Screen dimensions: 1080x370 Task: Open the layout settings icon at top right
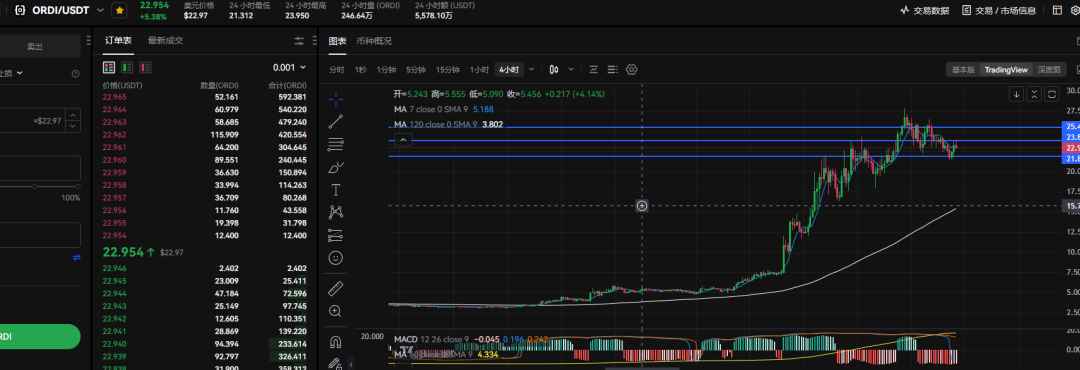(x=1057, y=10)
